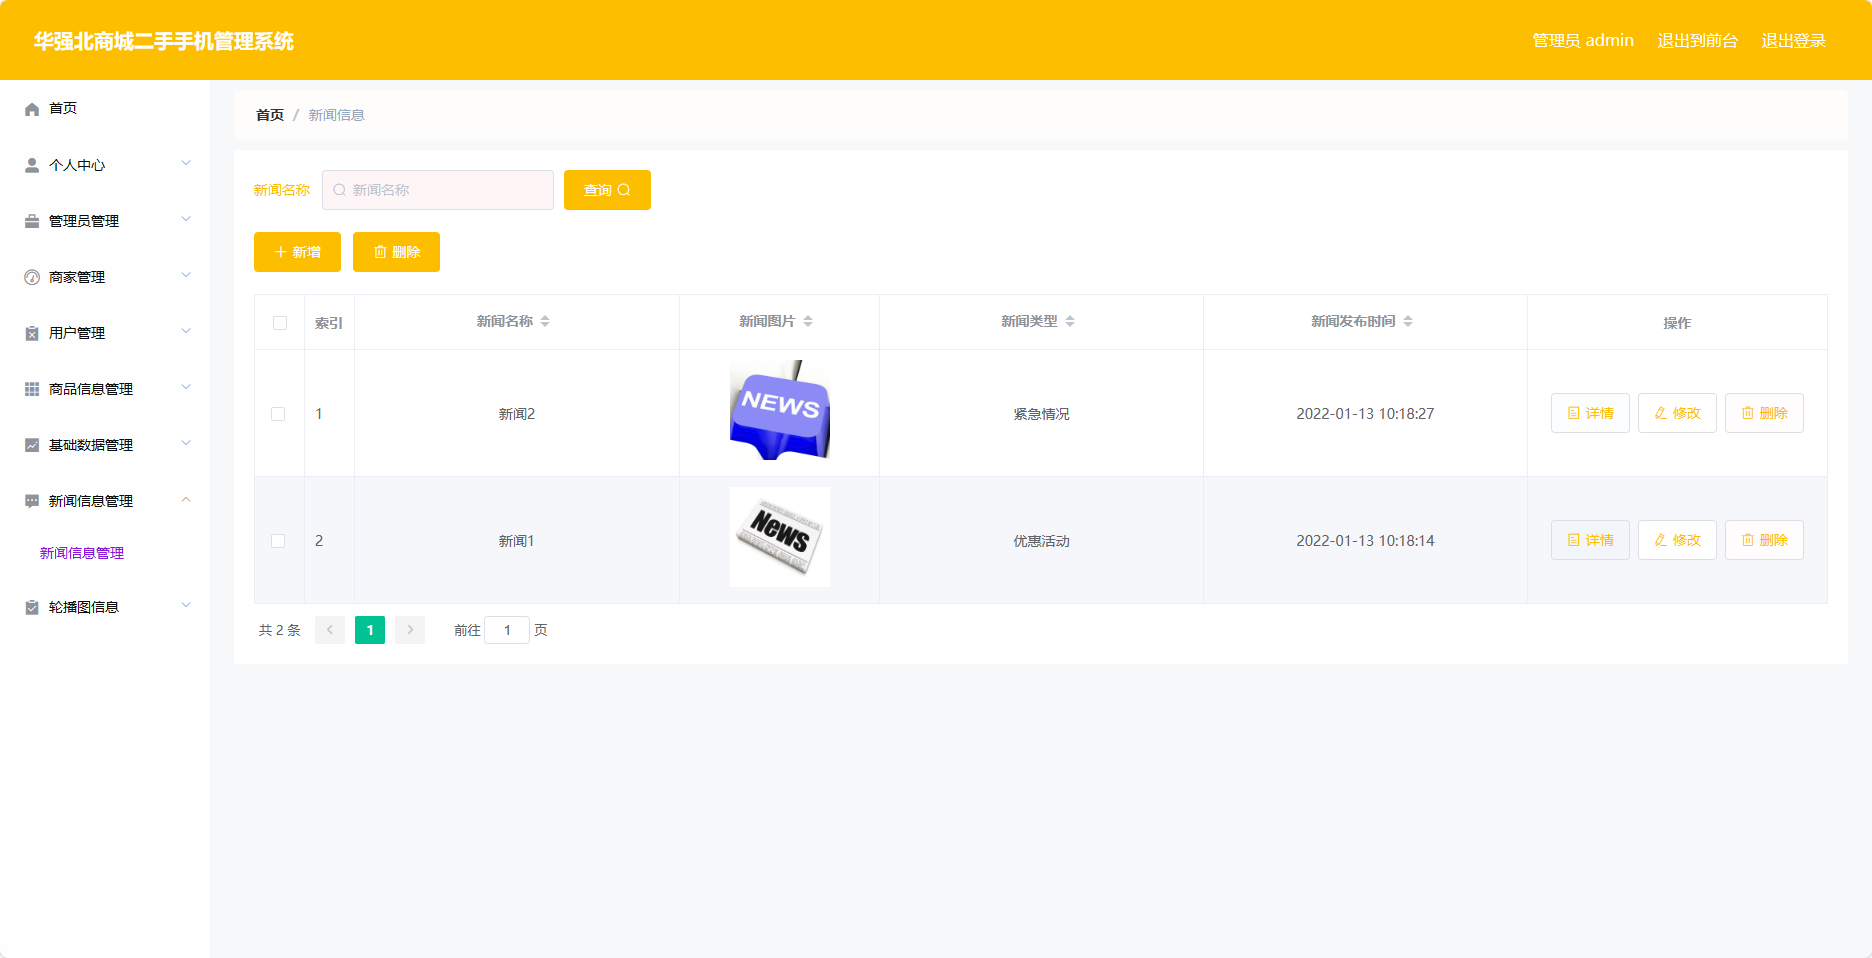Sort by 新闻发布时间 column arrows
This screenshot has height=958, width=1872.
[1408, 321]
